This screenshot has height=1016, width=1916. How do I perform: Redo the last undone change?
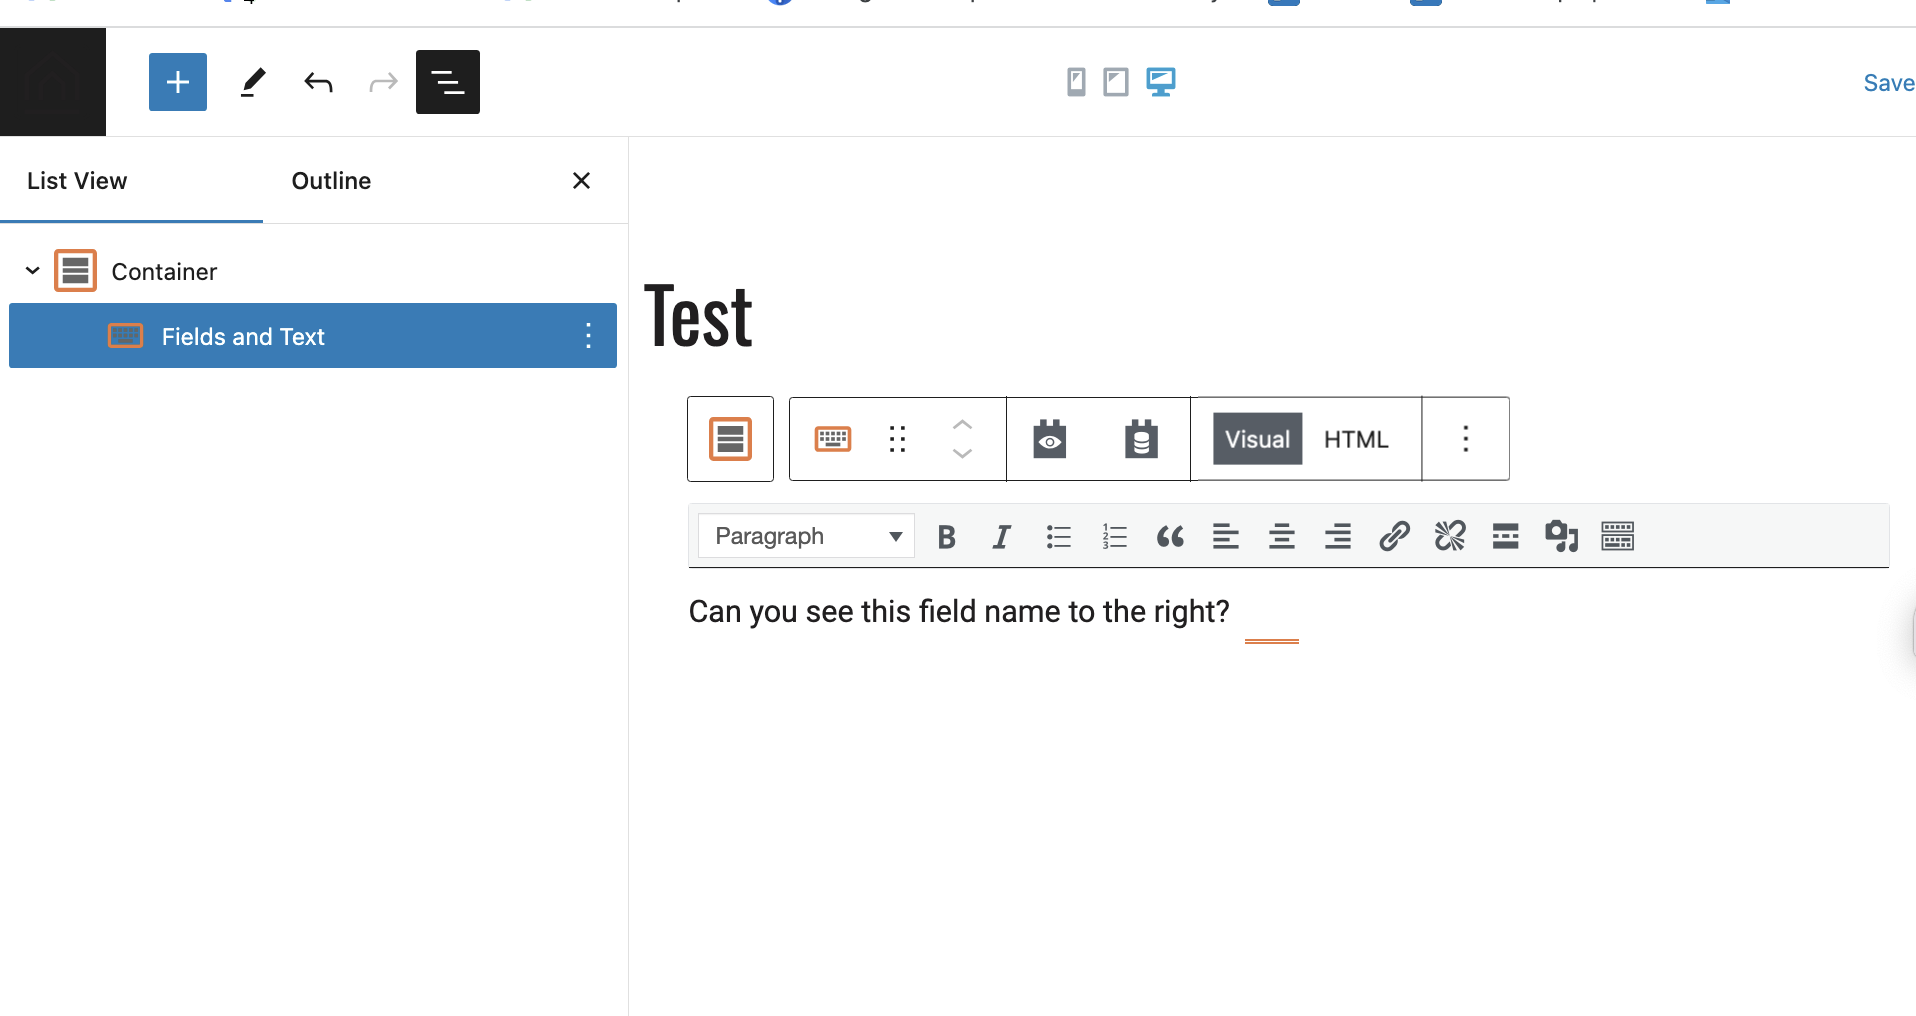(383, 82)
